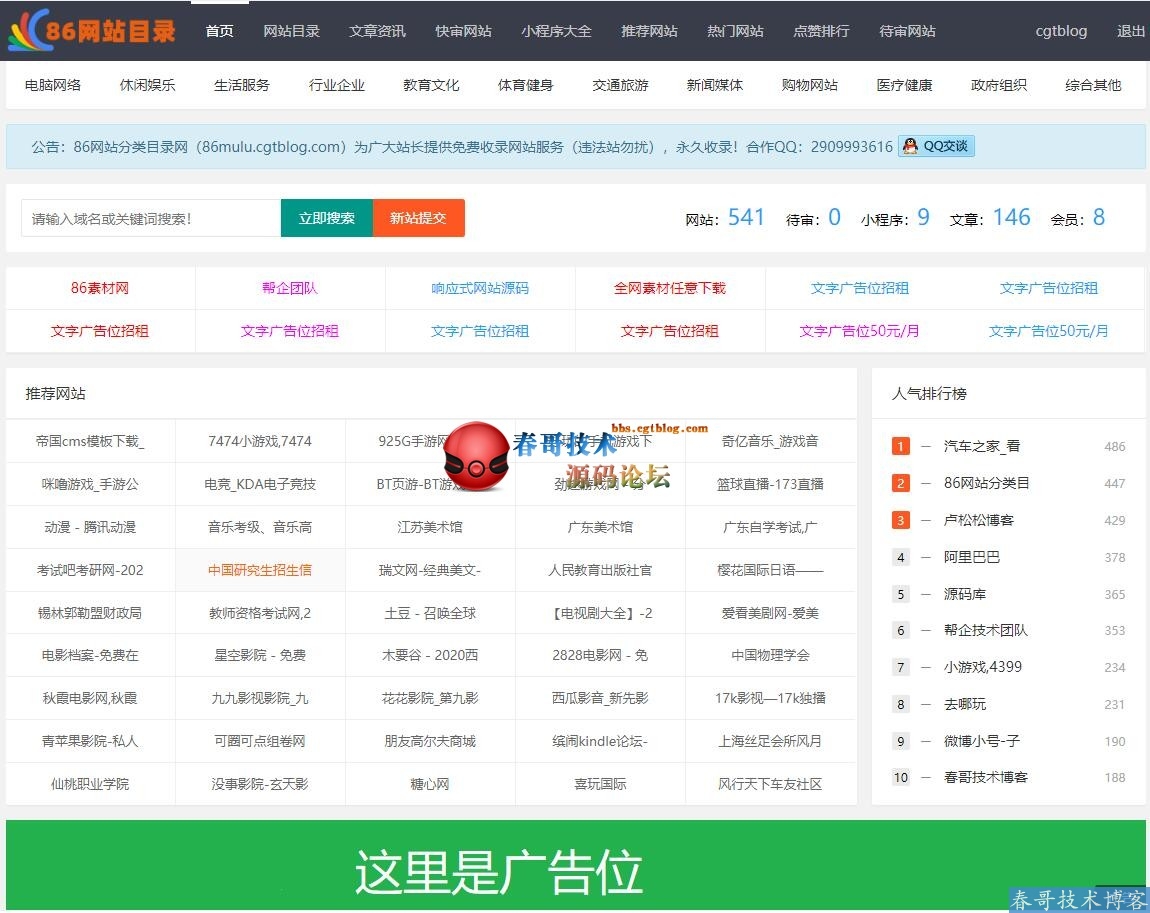Visit the 中国研究生招生信 site link
The height and width of the screenshot is (913, 1150).
pos(260,570)
